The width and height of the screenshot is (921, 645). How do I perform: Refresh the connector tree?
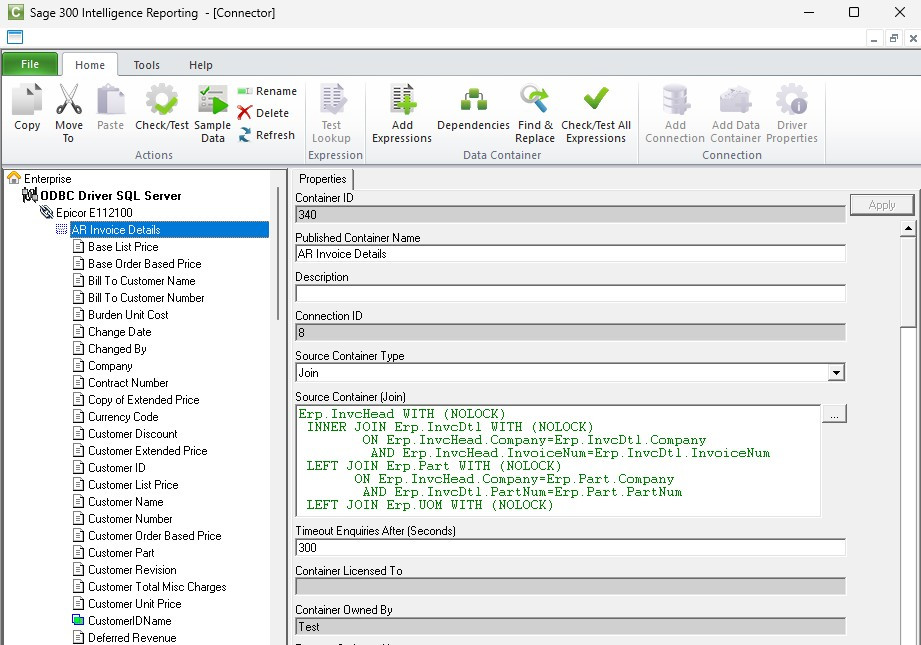(266, 135)
